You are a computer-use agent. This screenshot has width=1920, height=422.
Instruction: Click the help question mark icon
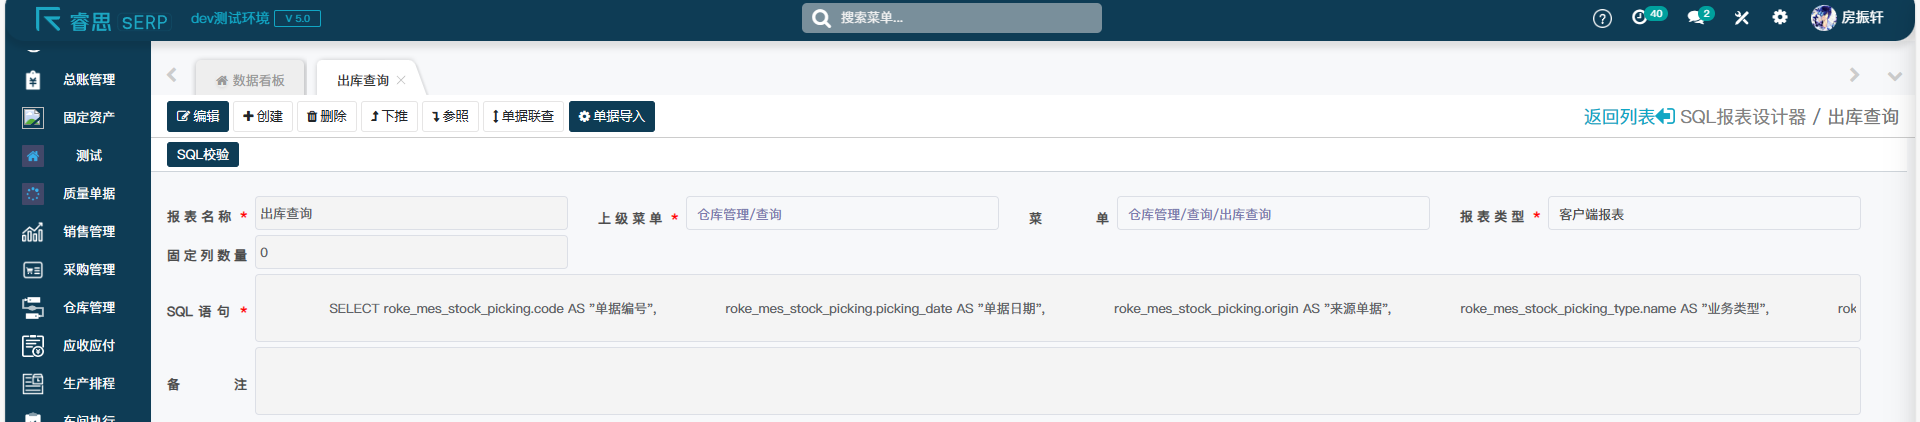click(1602, 18)
